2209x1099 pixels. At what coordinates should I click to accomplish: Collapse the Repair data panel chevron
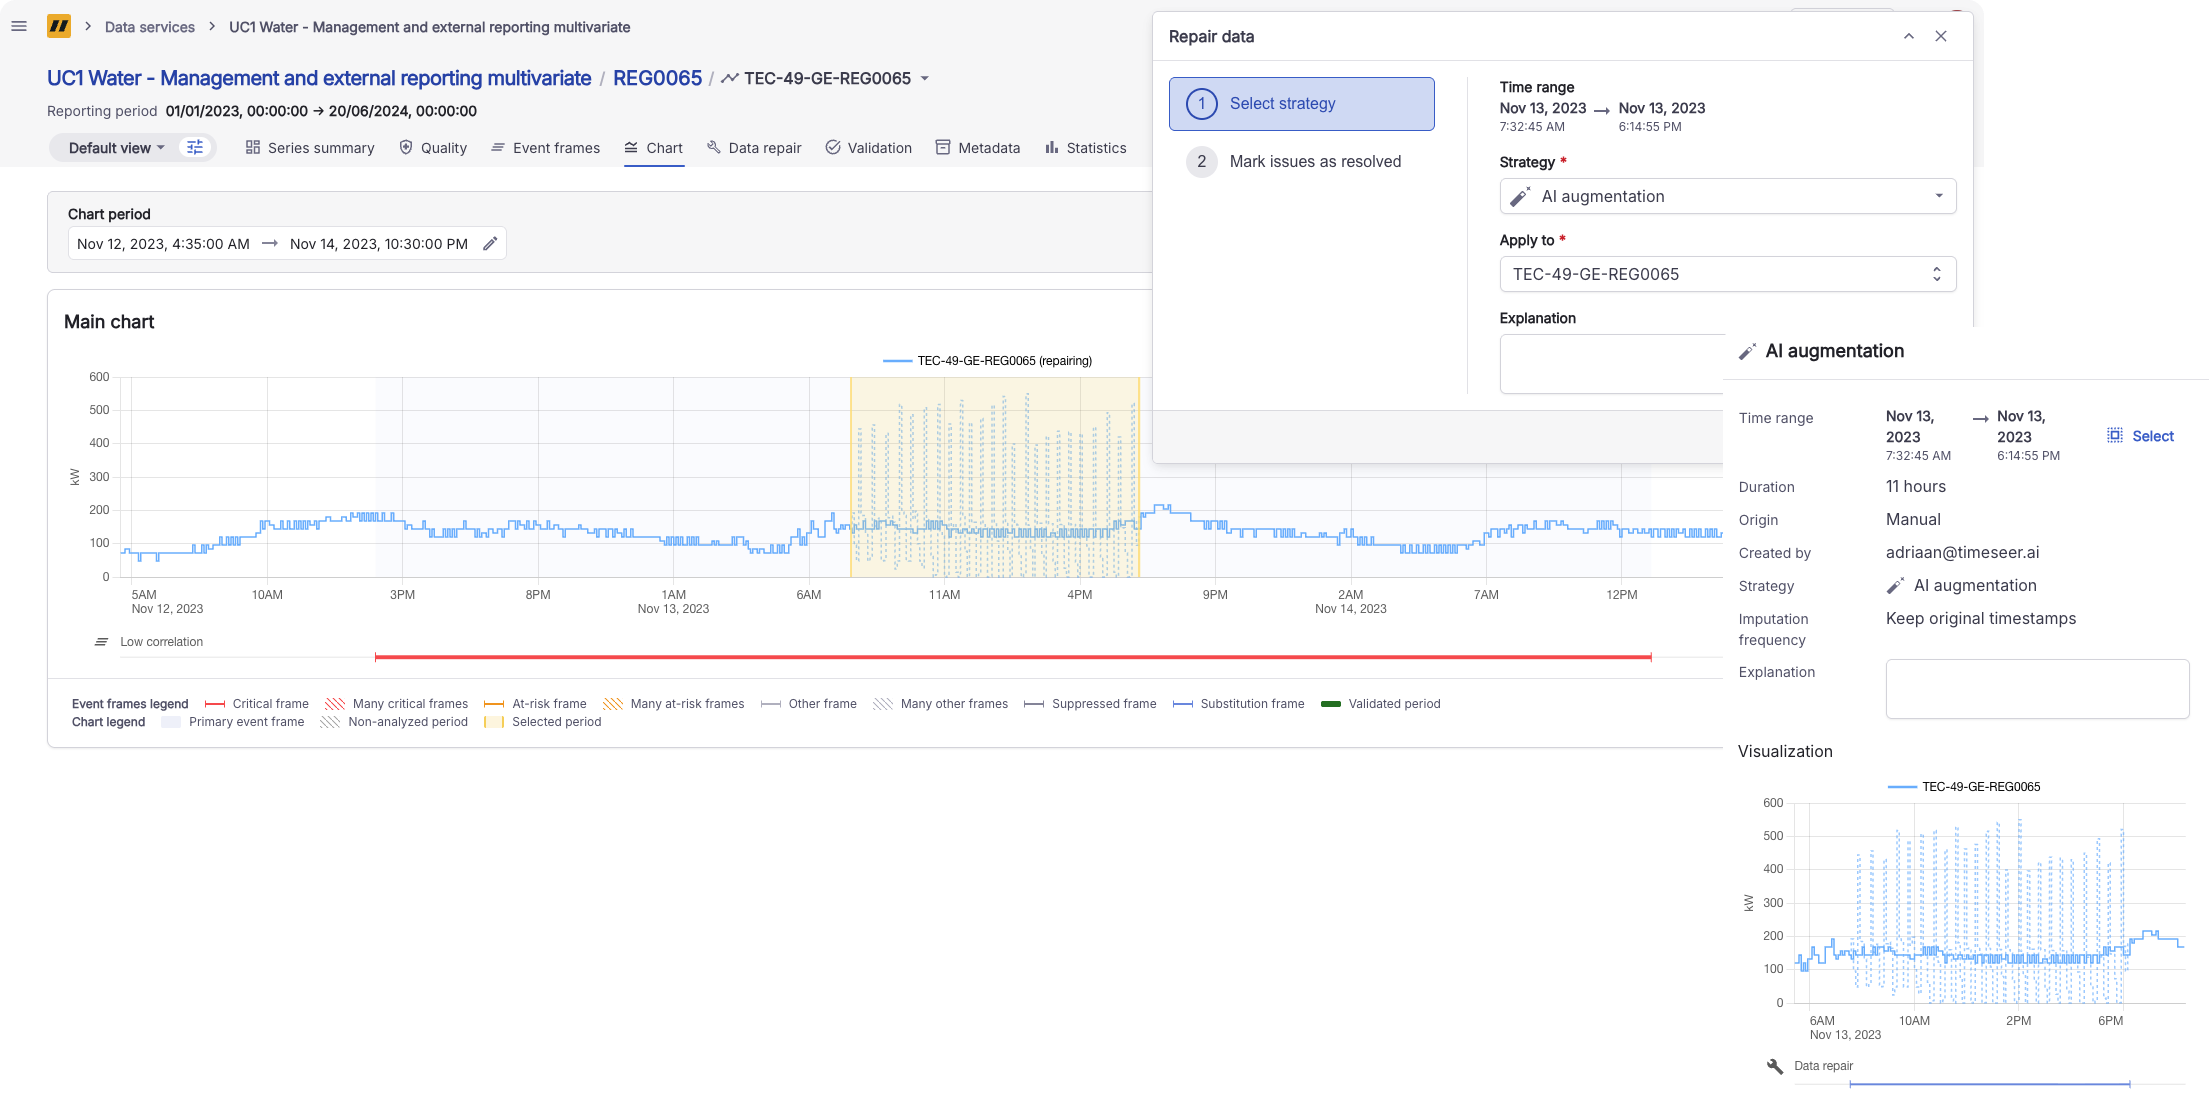[x=1908, y=36]
